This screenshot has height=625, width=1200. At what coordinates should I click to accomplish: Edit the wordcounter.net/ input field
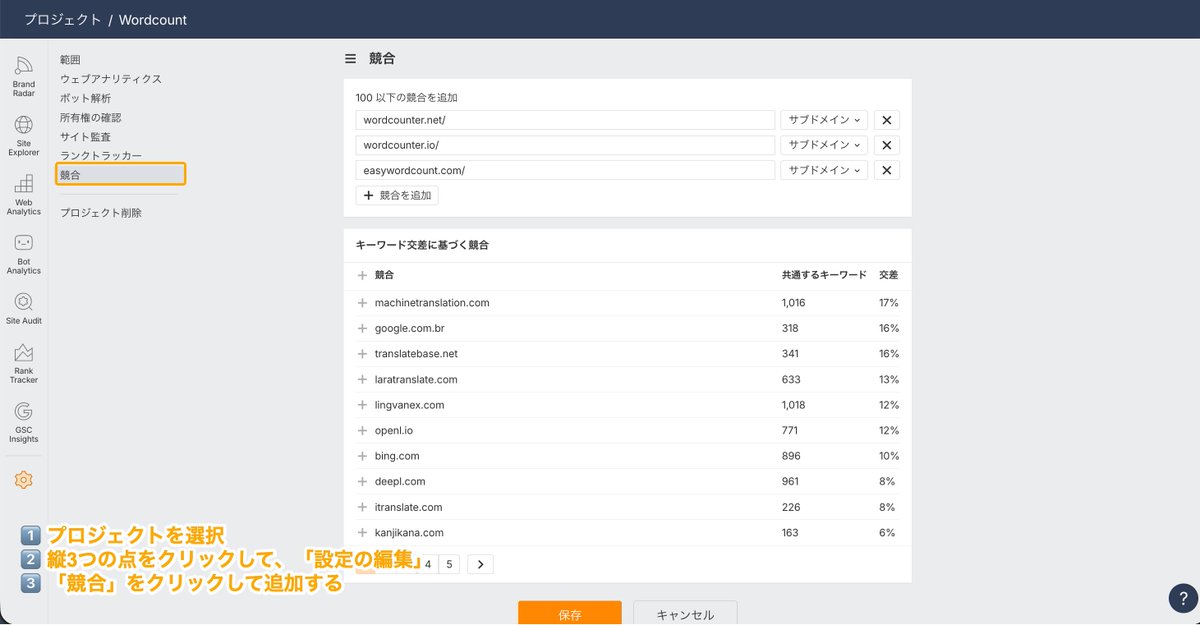tap(565, 120)
